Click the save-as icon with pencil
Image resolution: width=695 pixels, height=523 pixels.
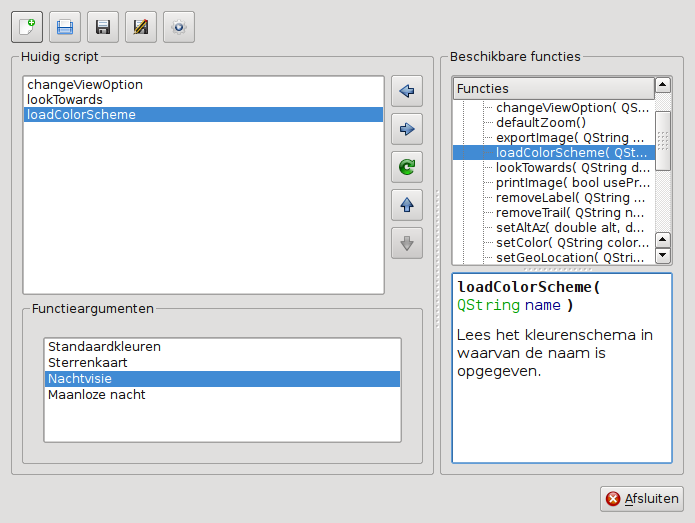click(141, 27)
